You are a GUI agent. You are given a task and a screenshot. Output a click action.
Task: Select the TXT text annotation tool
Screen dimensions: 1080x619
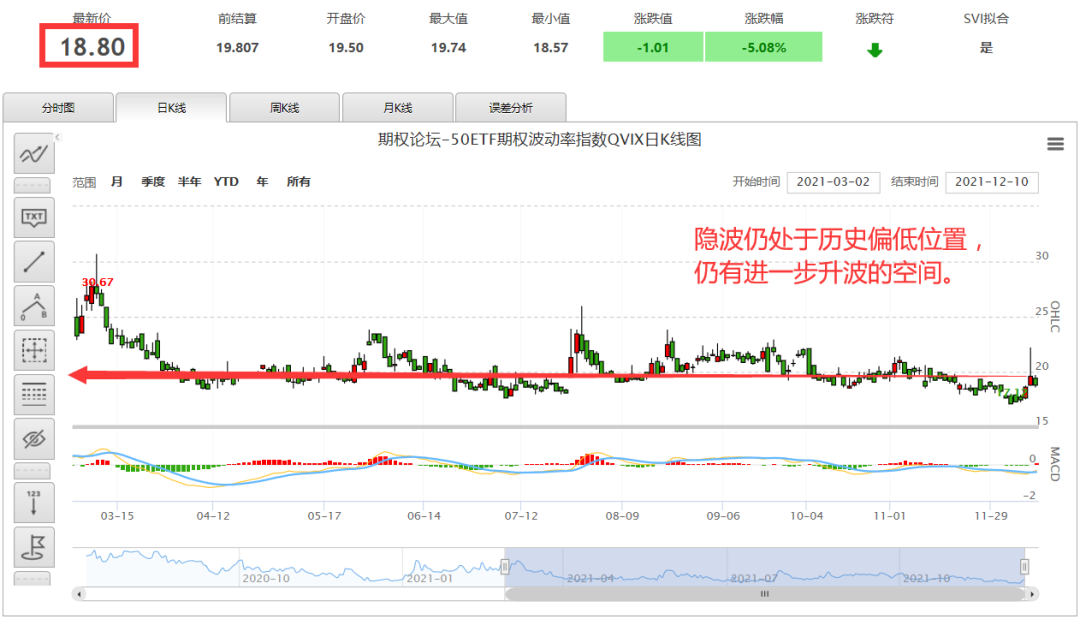34,216
